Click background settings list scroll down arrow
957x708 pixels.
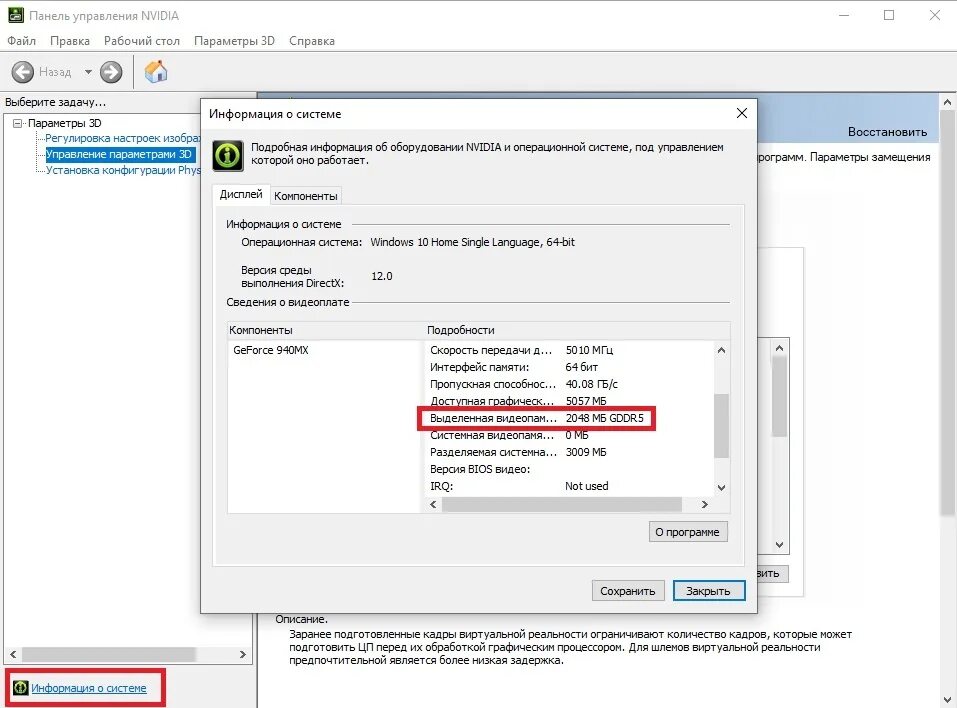point(779,544)
